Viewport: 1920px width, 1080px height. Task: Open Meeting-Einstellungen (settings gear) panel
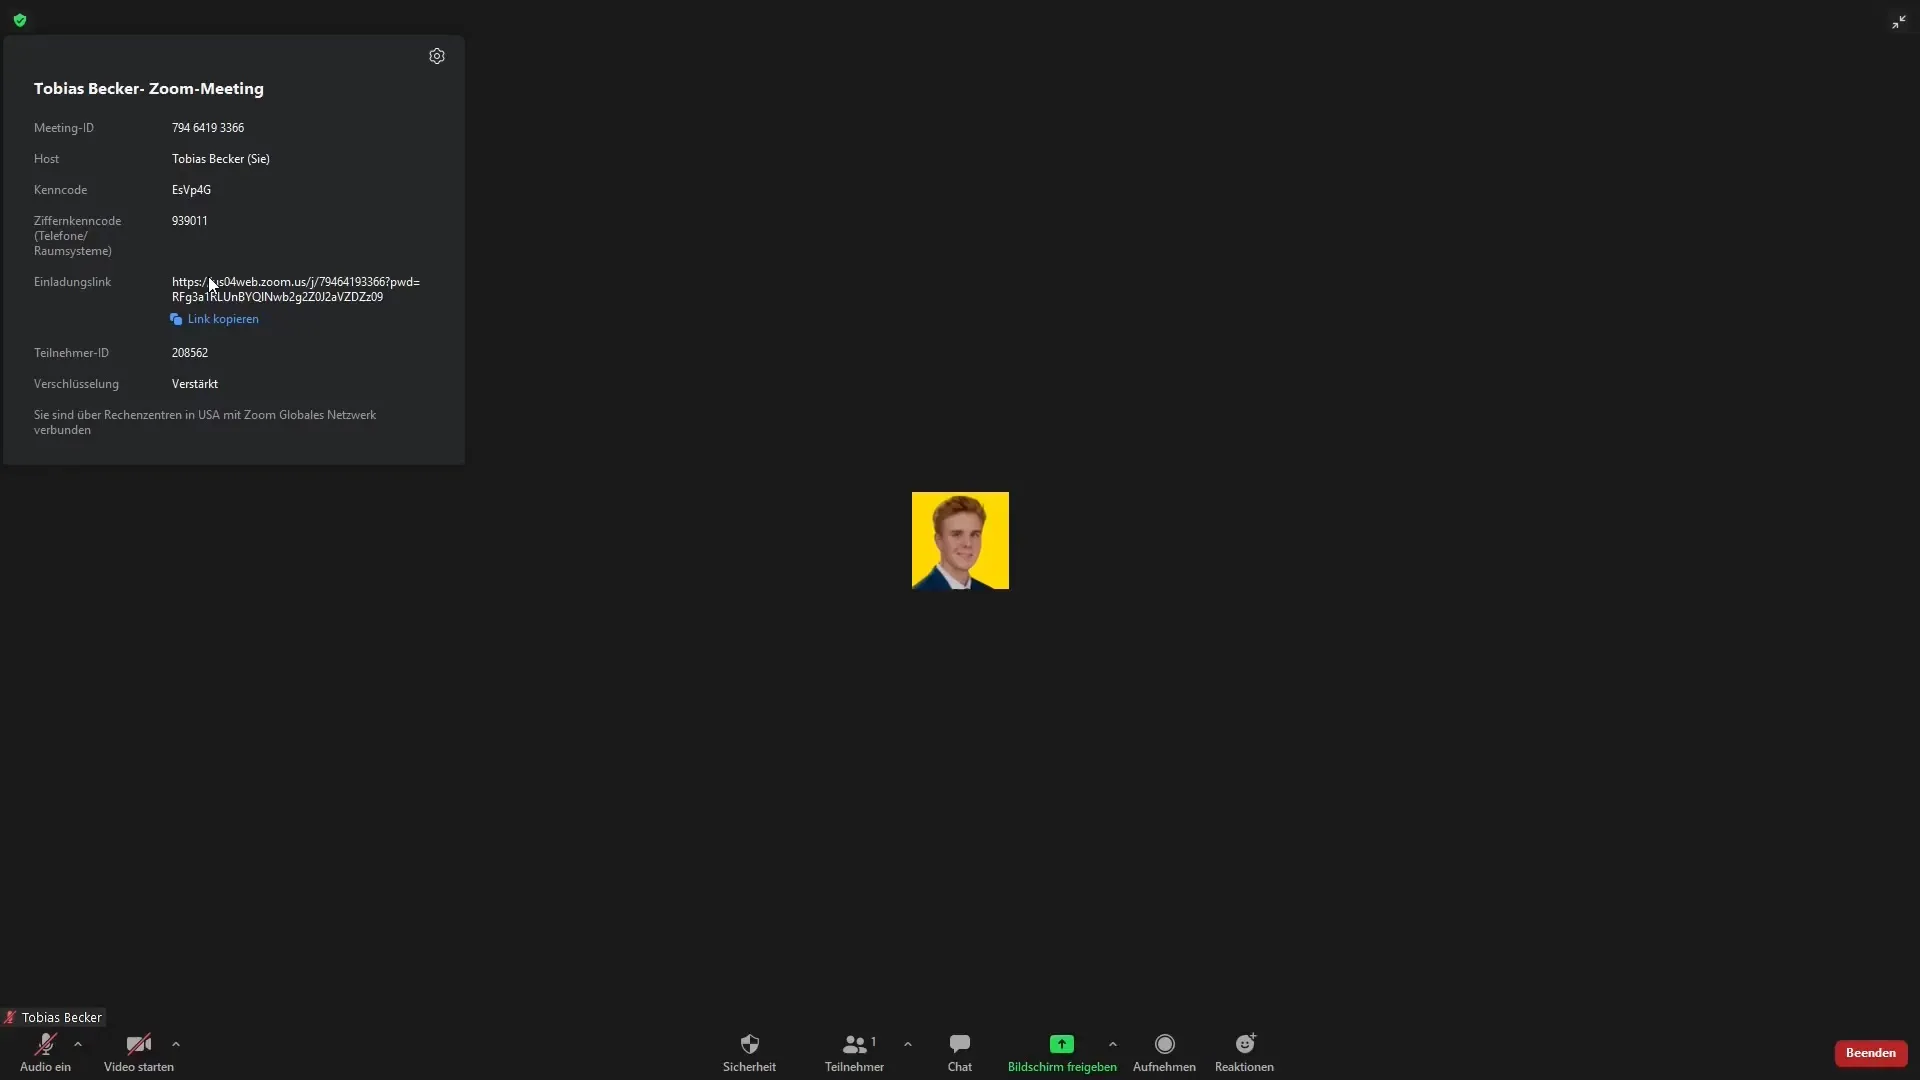click(436, 55)
